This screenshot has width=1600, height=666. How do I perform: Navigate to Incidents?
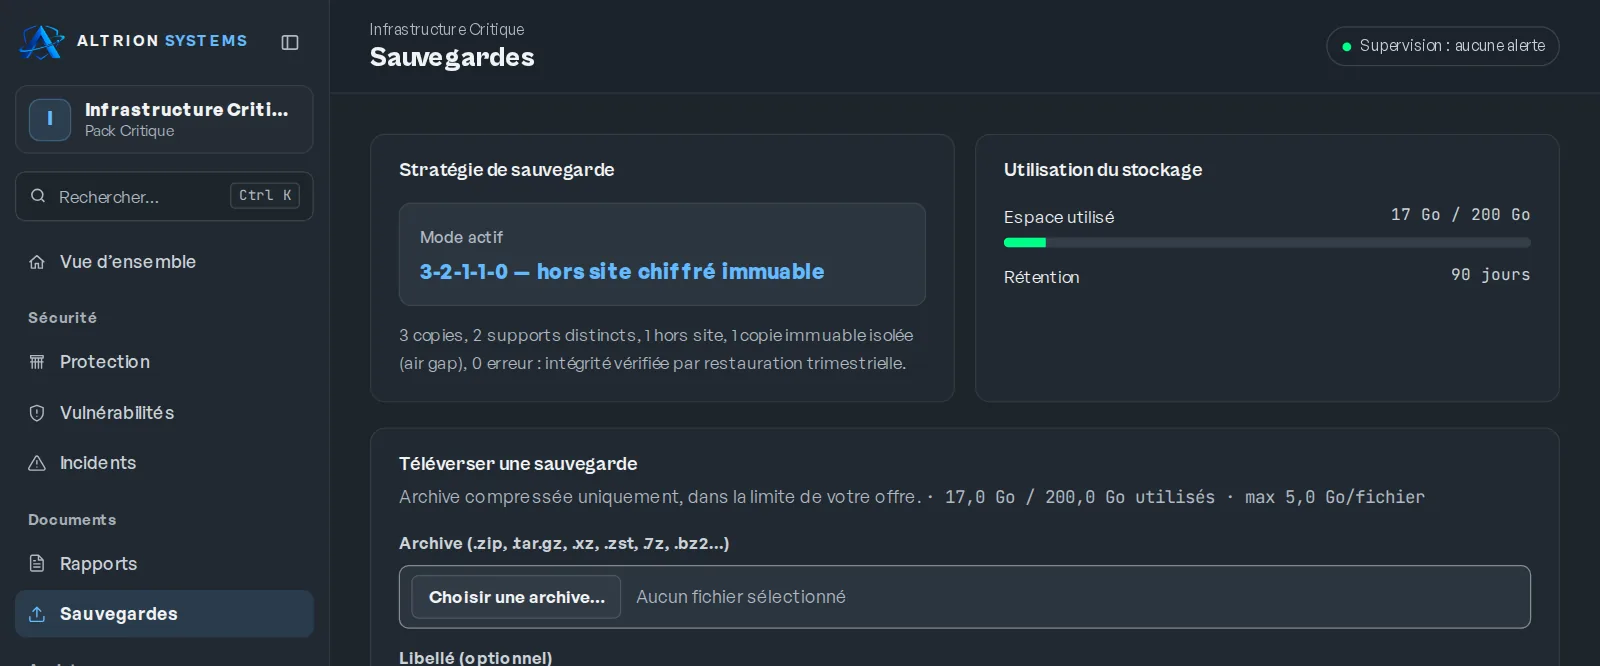164,463
